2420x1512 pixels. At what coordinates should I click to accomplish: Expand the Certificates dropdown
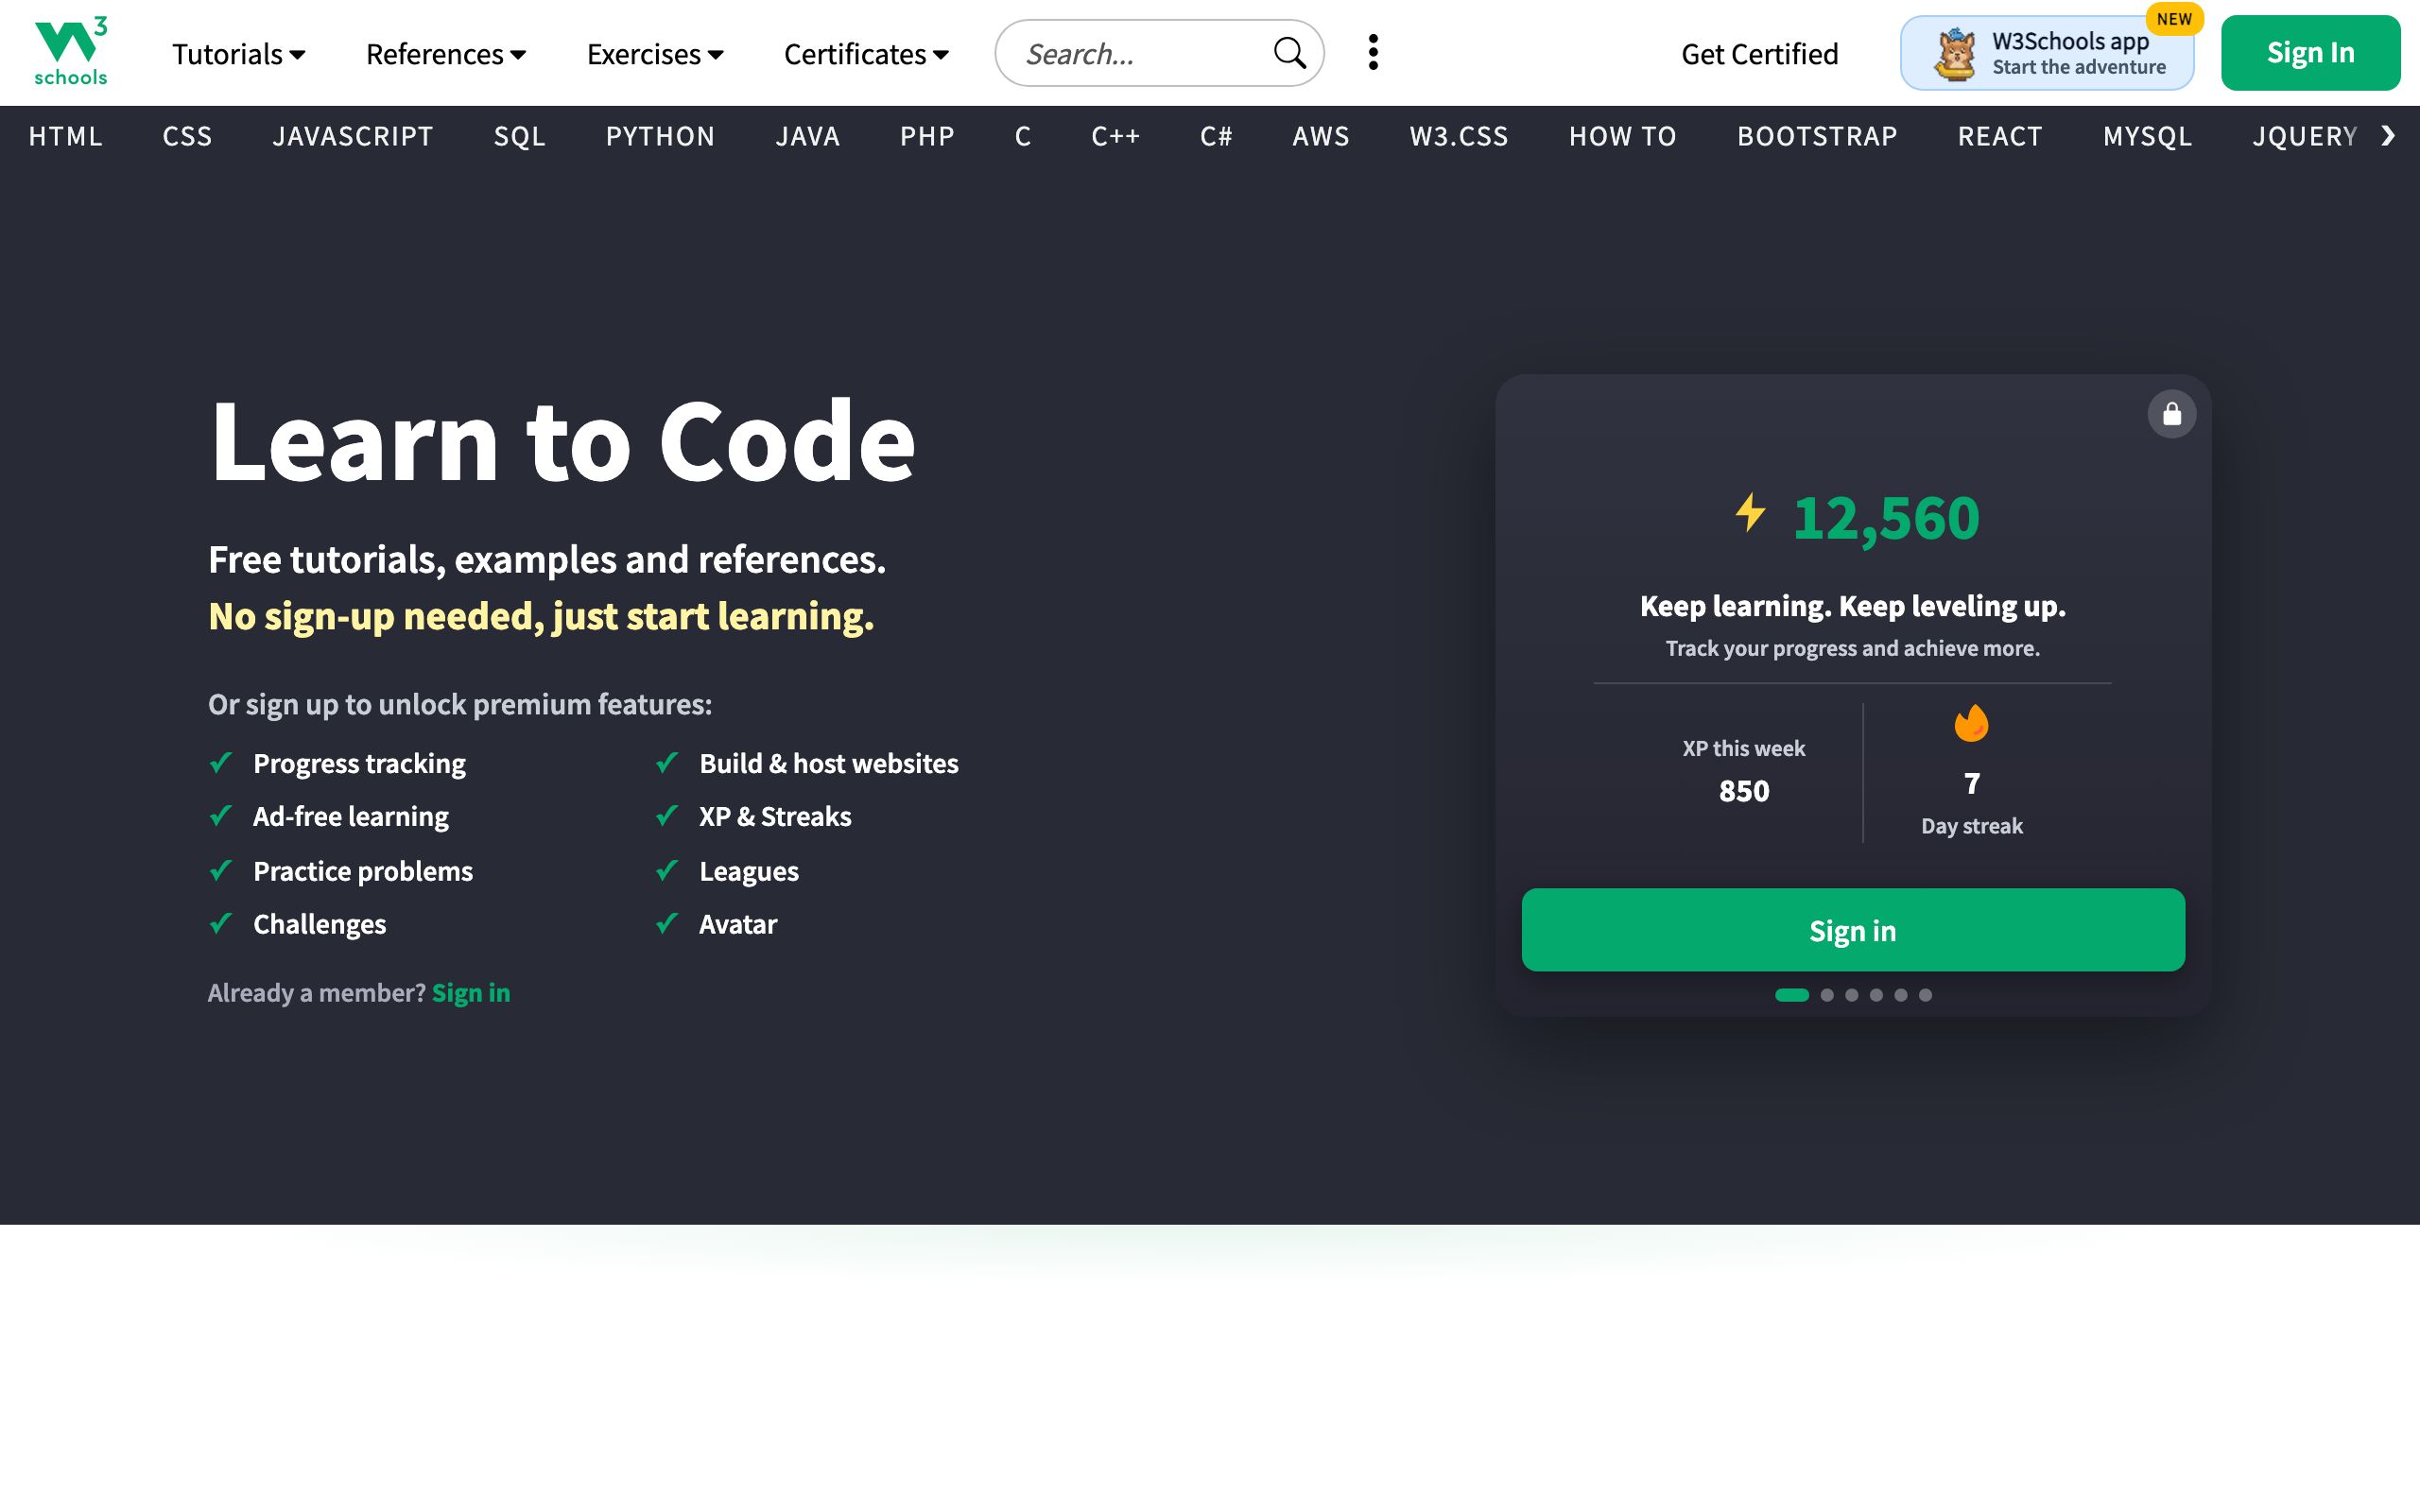point(866,54)
